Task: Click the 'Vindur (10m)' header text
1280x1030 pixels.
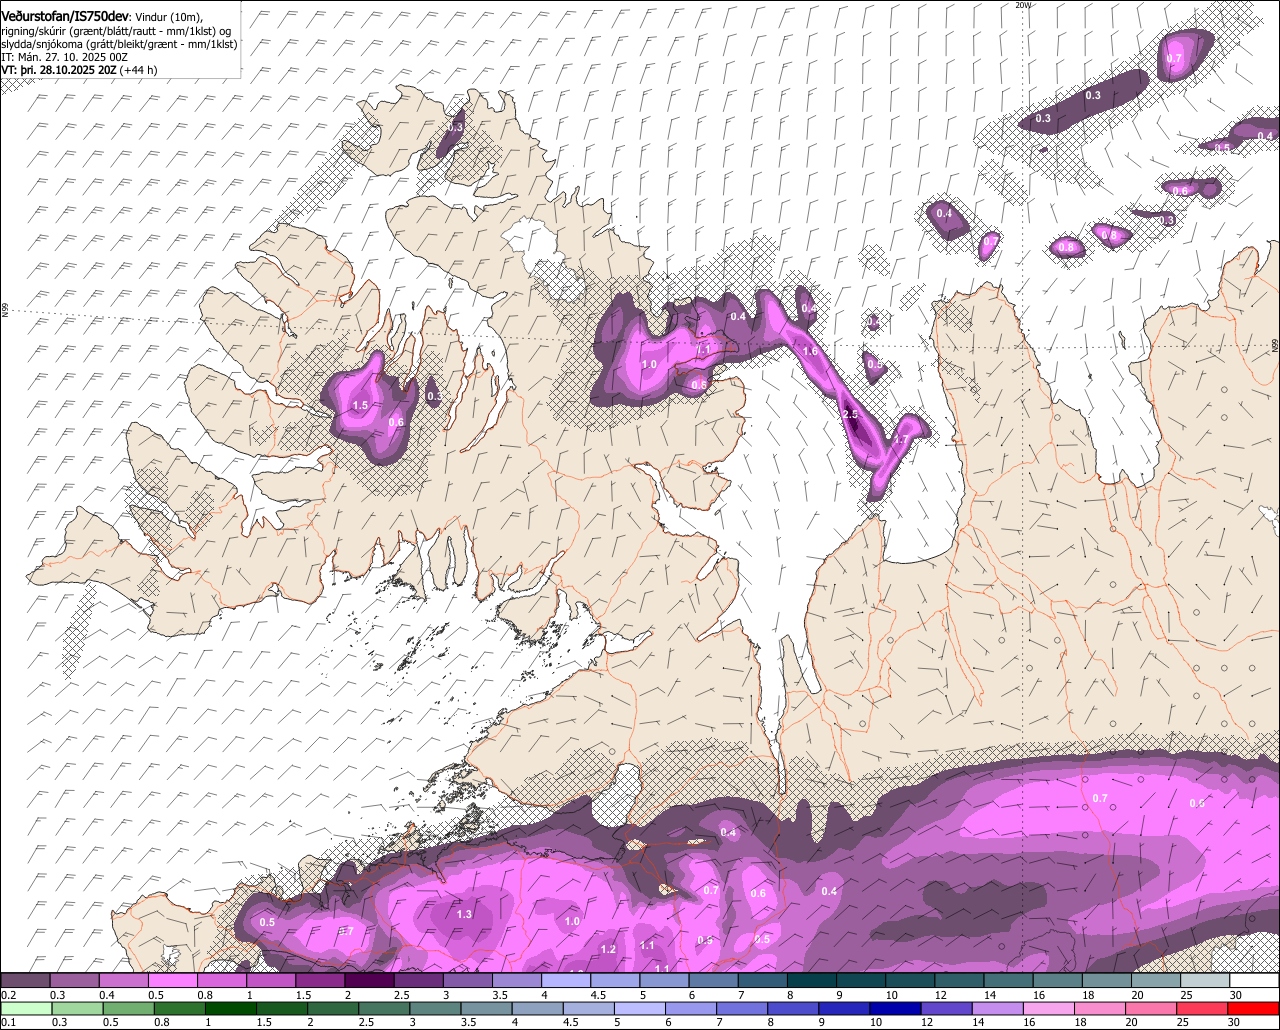Action: coord(169,19)
